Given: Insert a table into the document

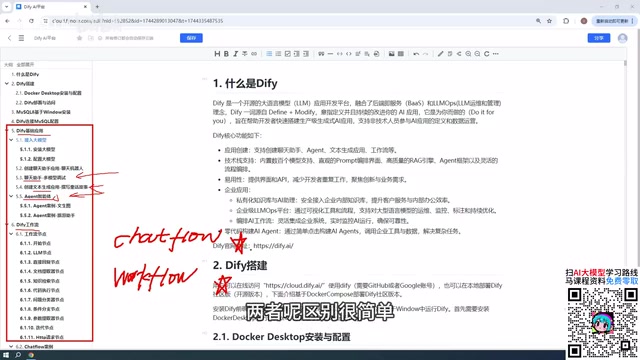Looking at the screenshot, I should point(401,54).
